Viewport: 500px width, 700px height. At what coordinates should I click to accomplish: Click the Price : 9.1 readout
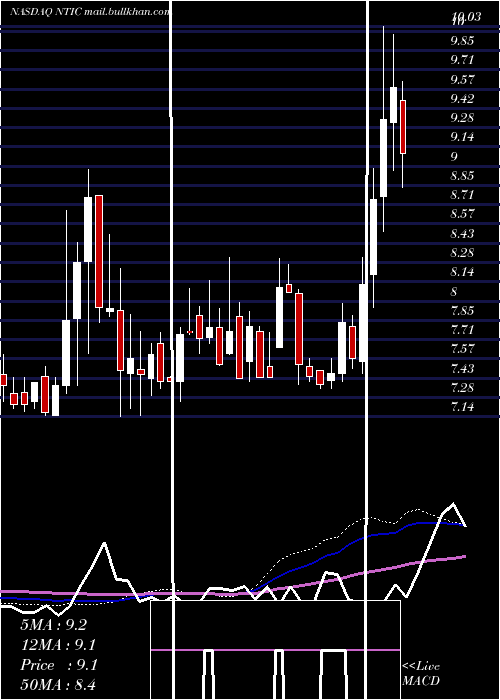click(58, 665)
